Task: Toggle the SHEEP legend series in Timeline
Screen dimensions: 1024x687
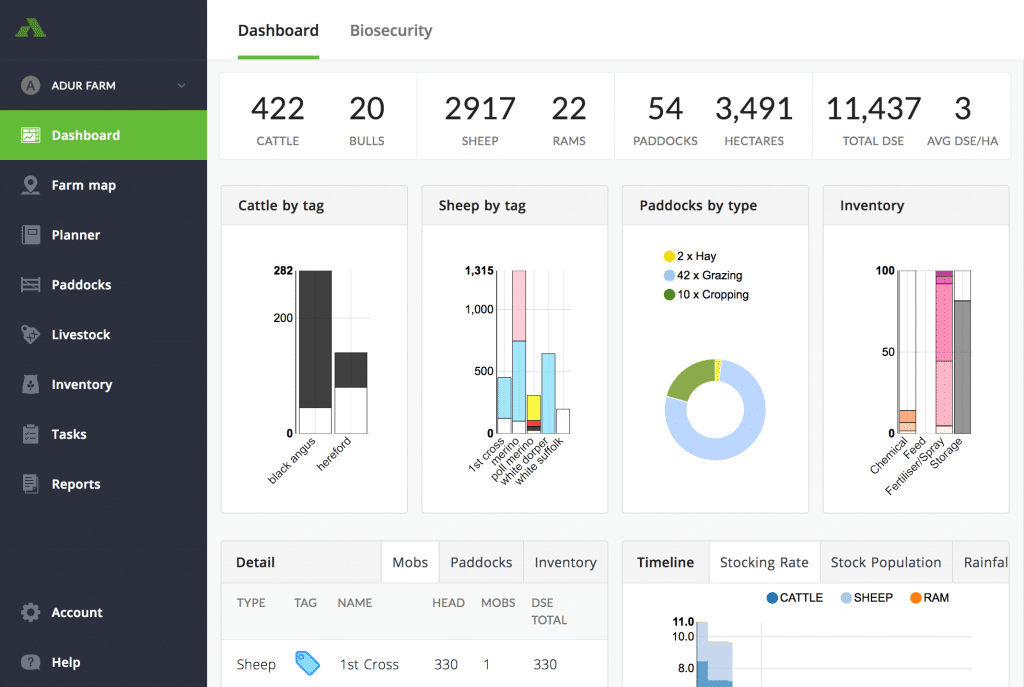Action: (867, 598)
